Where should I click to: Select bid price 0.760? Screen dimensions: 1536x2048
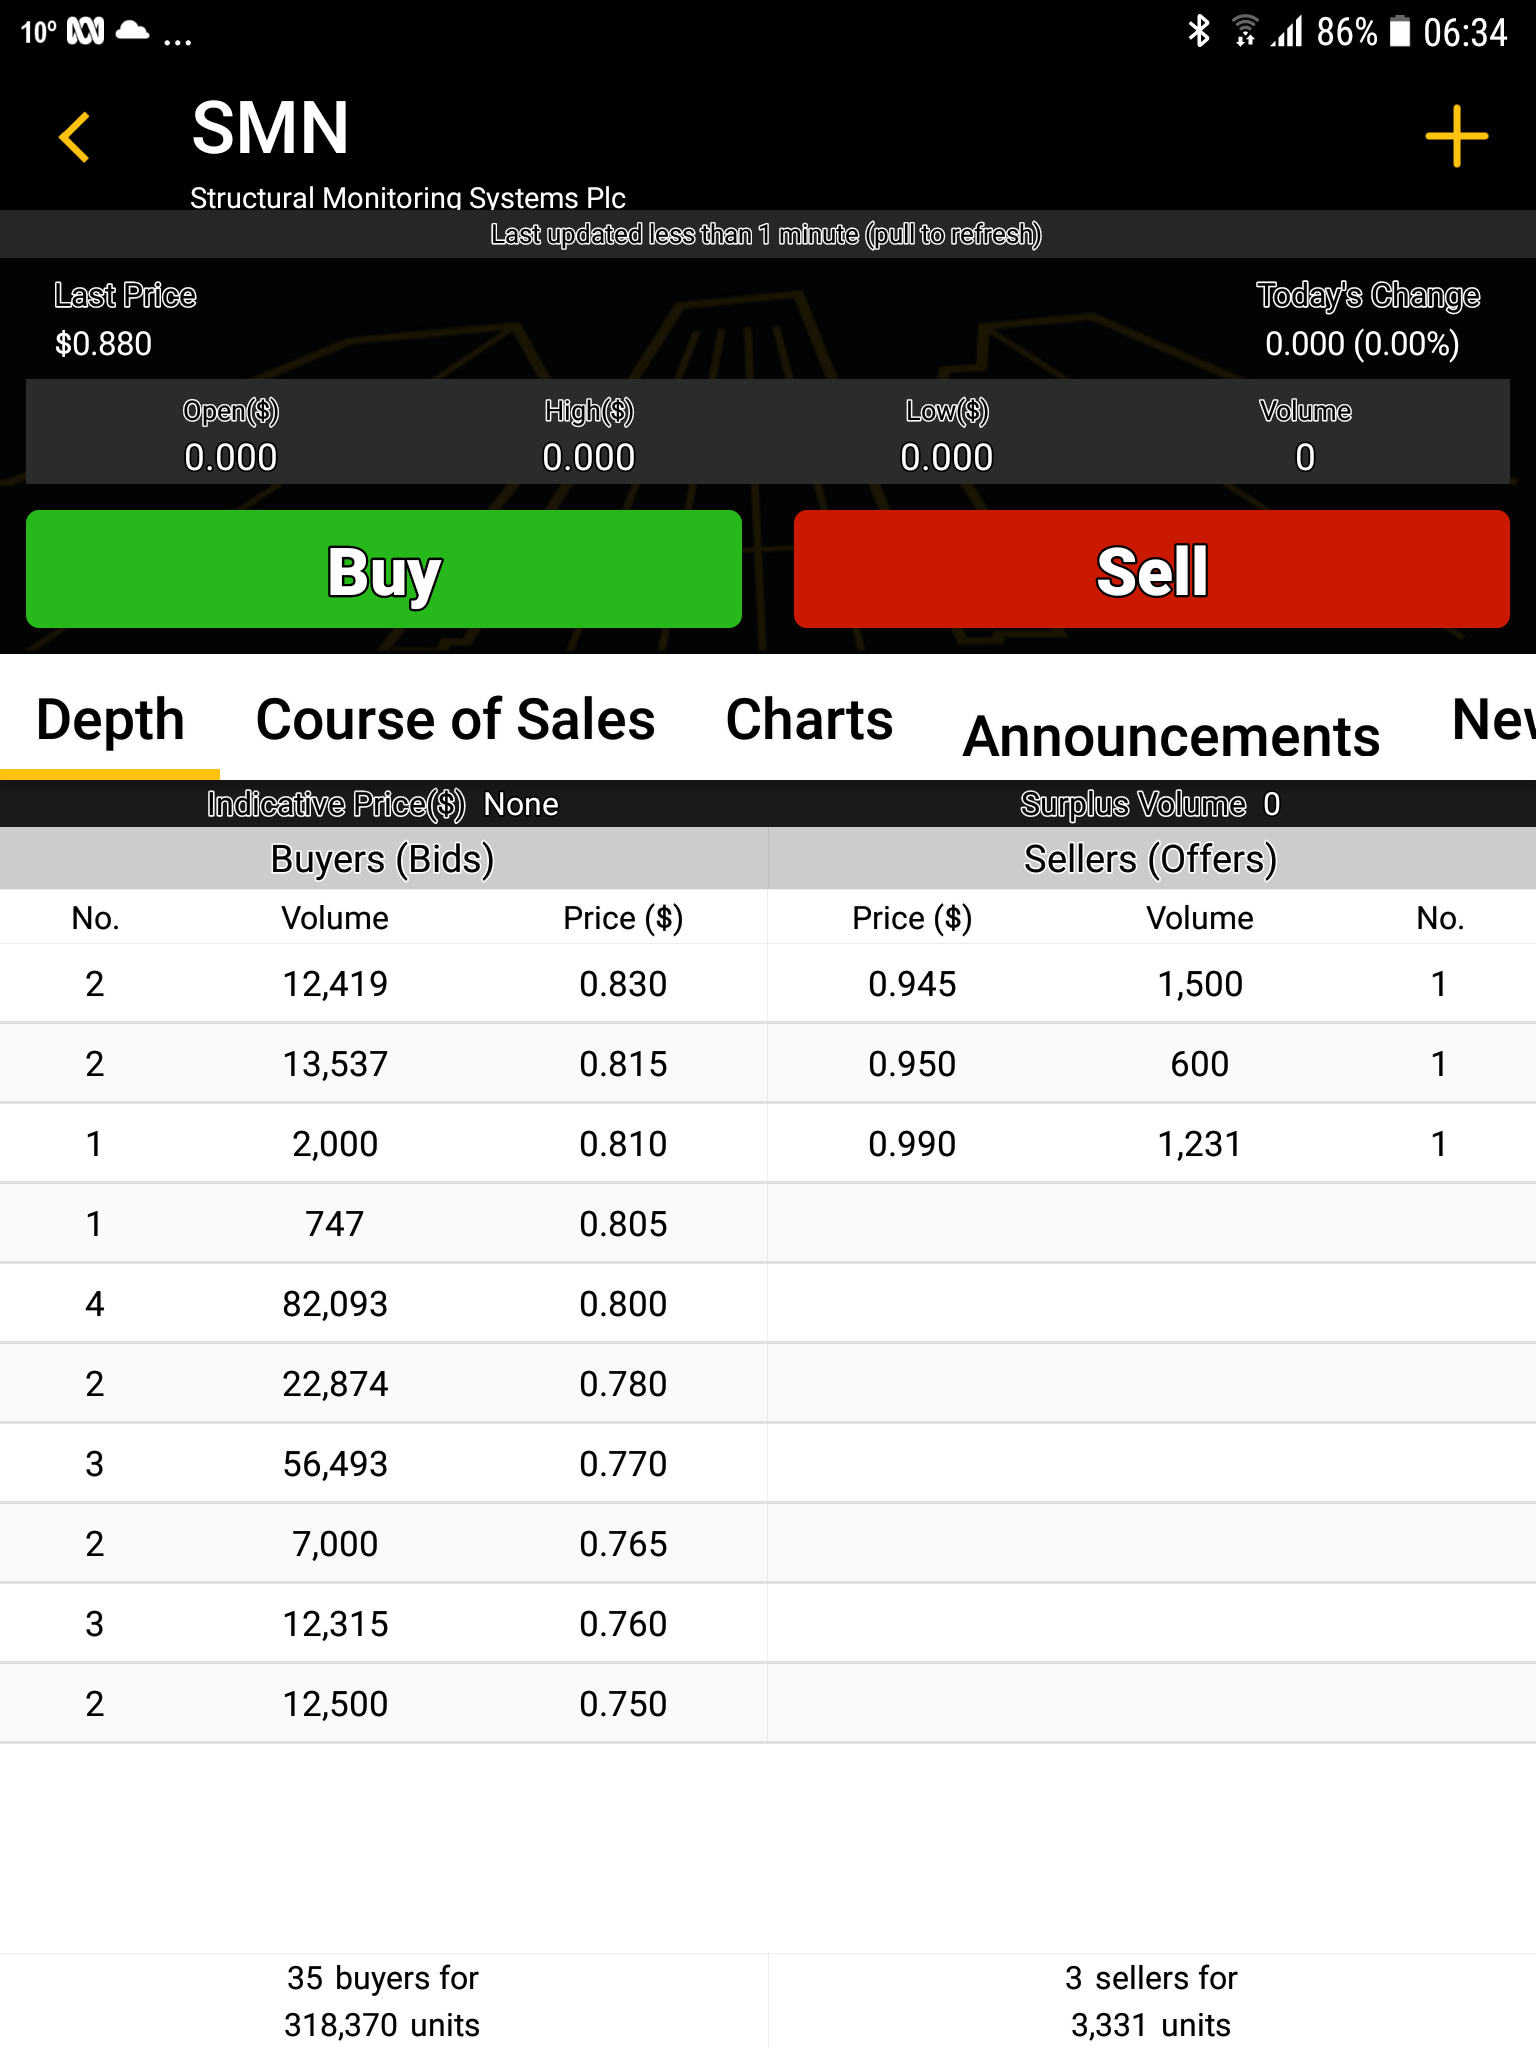[x=623, y=1624]
